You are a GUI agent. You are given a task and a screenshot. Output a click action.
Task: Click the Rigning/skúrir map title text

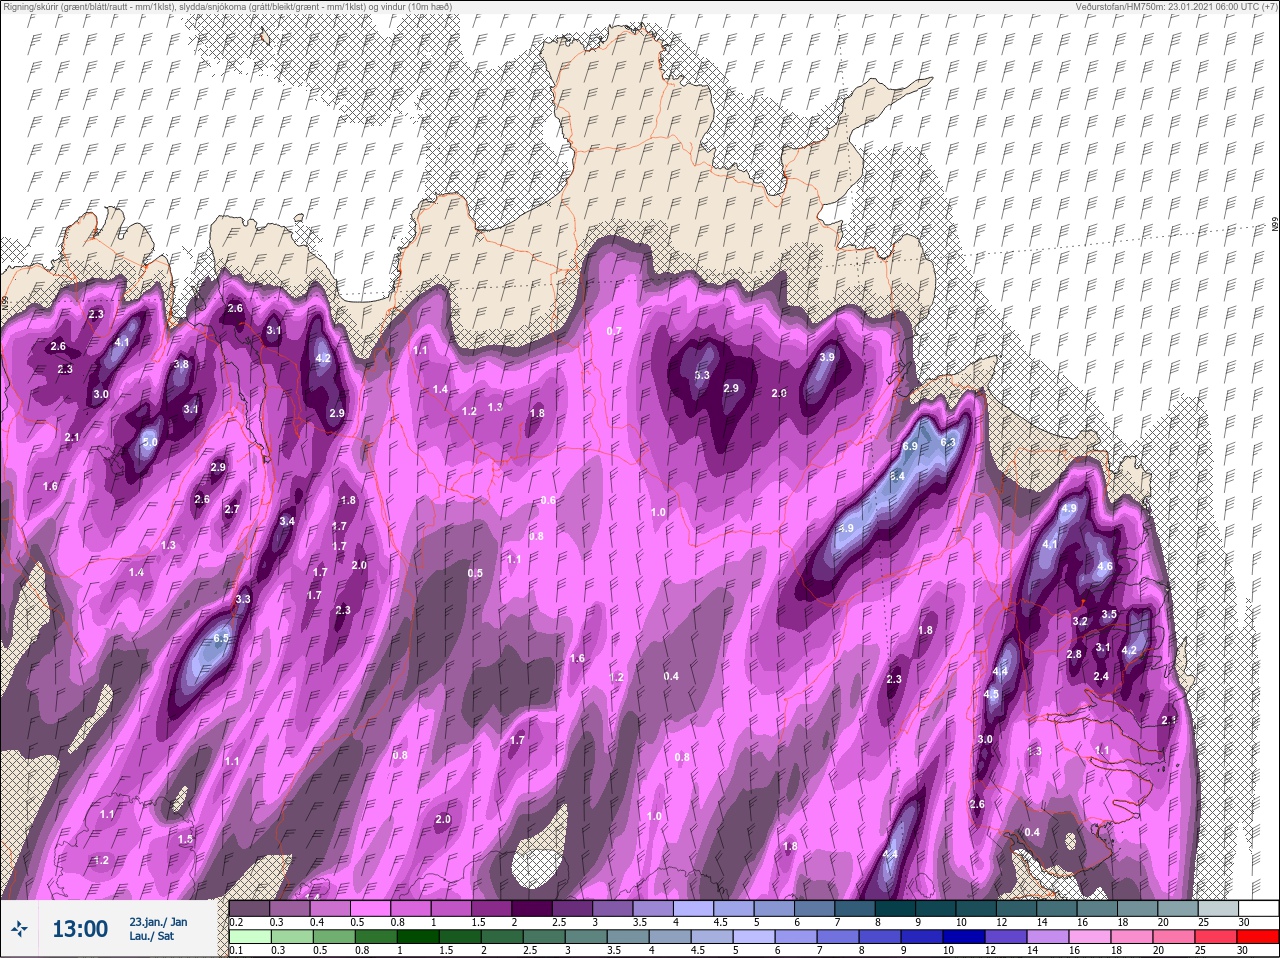(226, 6)
